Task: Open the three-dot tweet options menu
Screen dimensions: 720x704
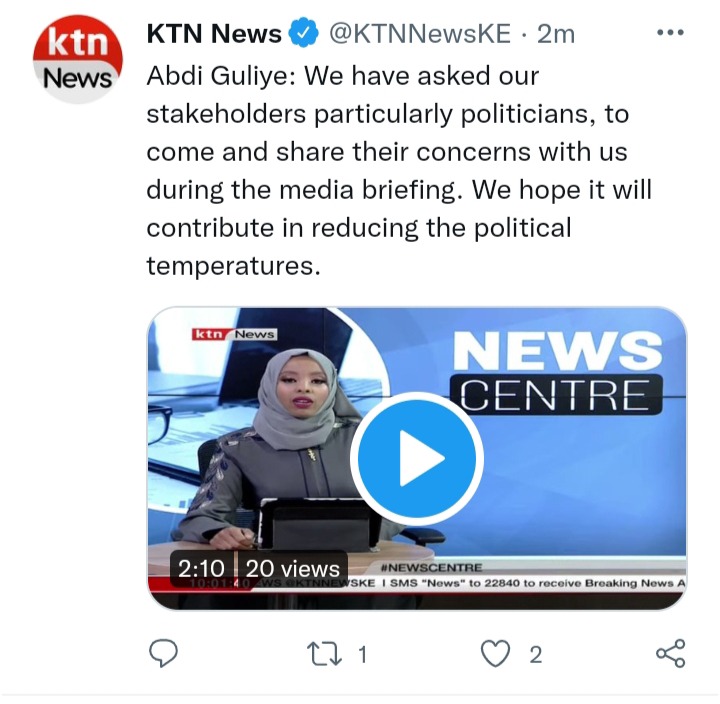Action: pos(670,33)
